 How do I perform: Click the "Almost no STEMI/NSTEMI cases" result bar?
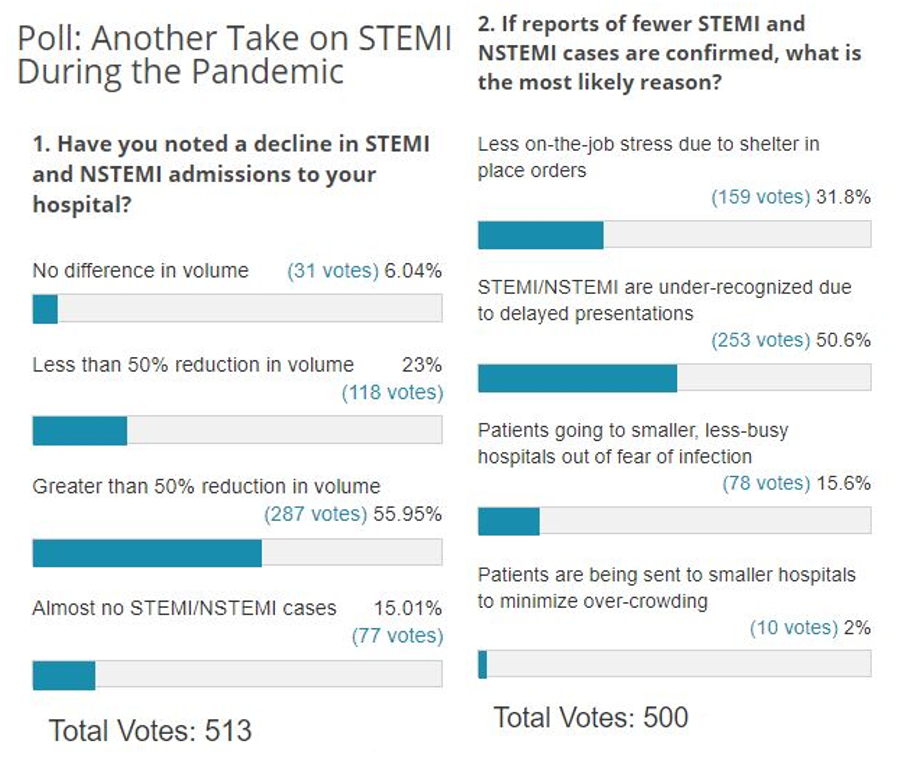coord(237,675)
